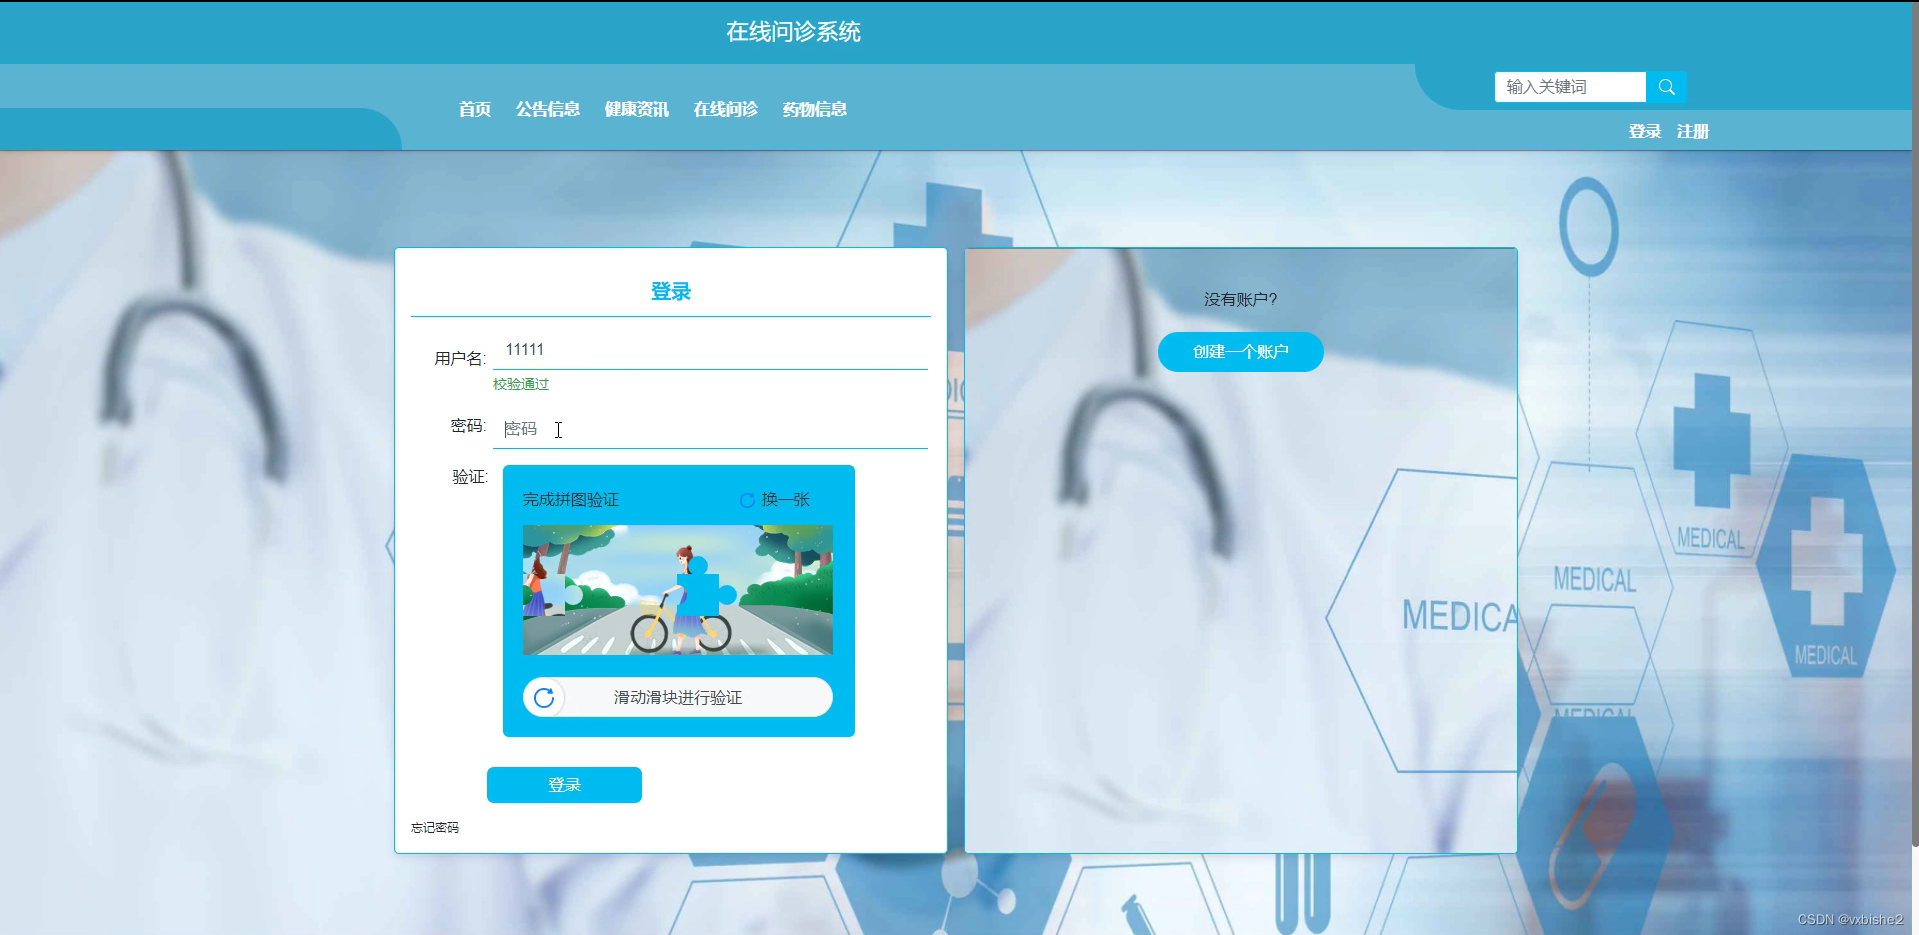Click the refresh icon beside 换一张

pos(747,500)
